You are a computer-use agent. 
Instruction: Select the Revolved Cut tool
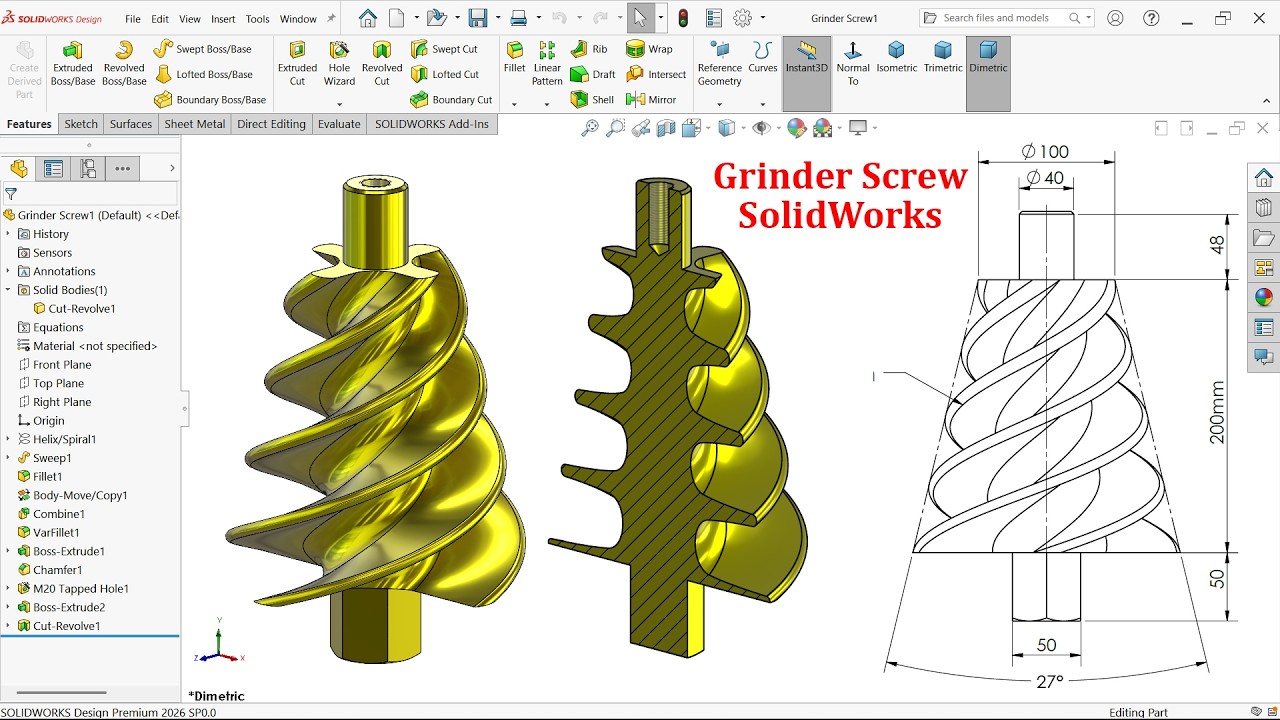click(x=382, y=63)
